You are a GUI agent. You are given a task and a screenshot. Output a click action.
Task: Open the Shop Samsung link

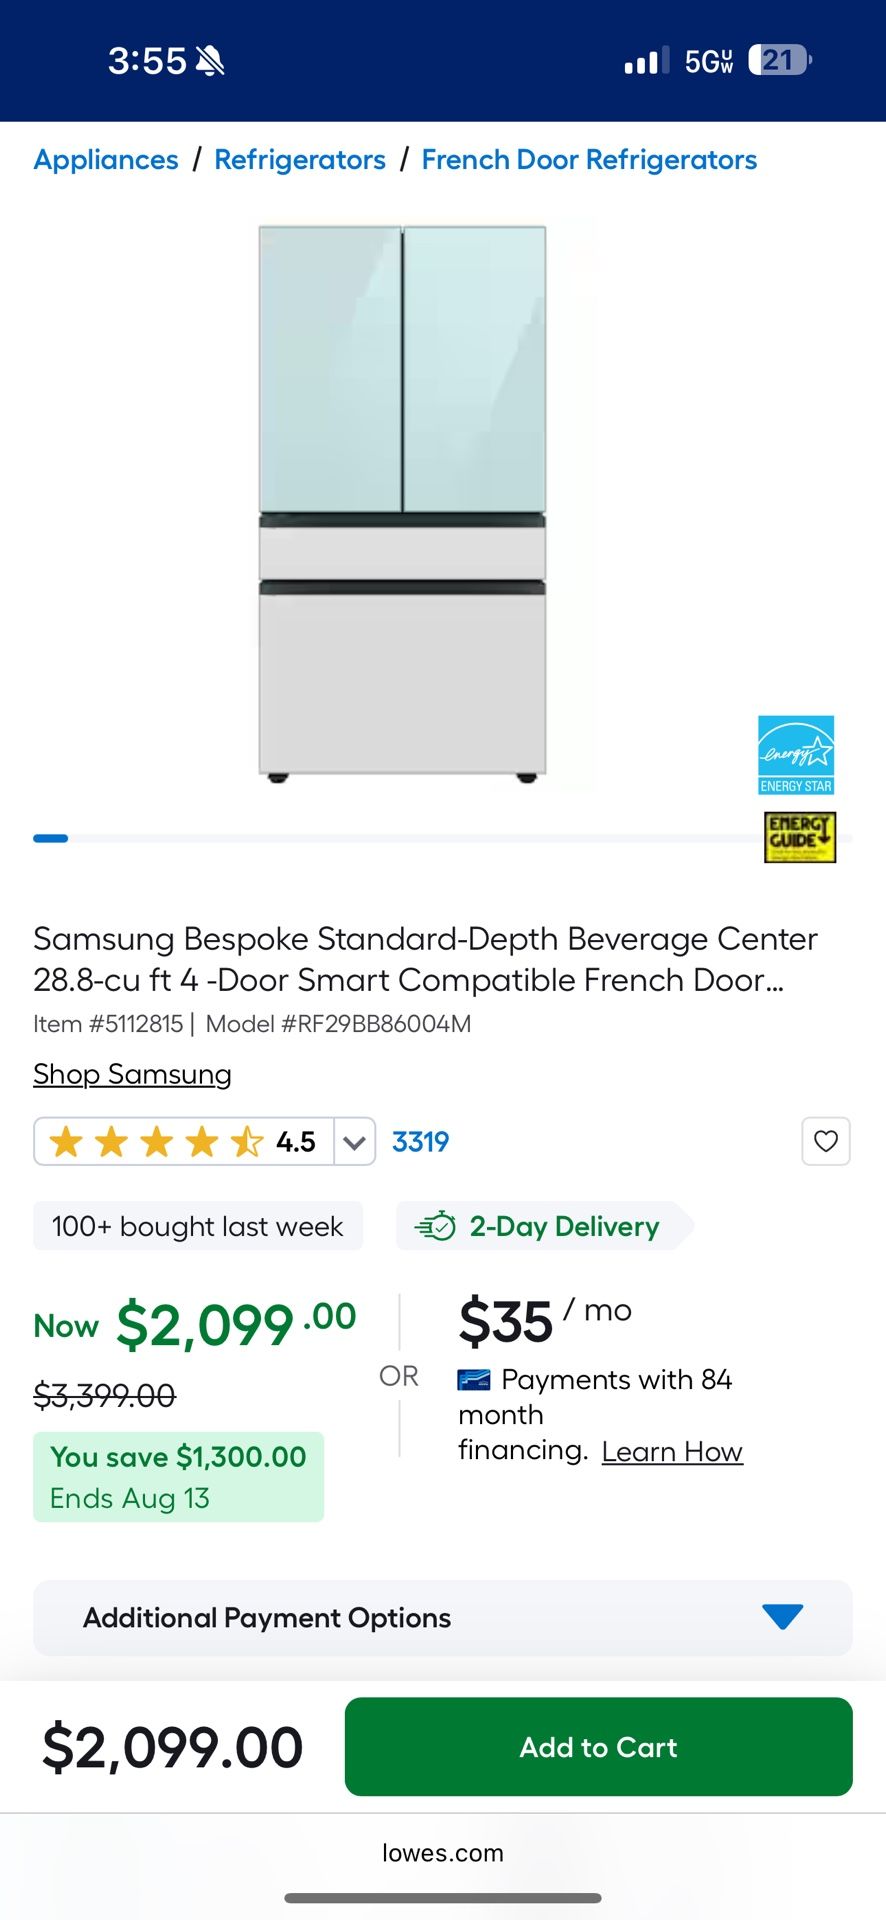[132, 1074]
